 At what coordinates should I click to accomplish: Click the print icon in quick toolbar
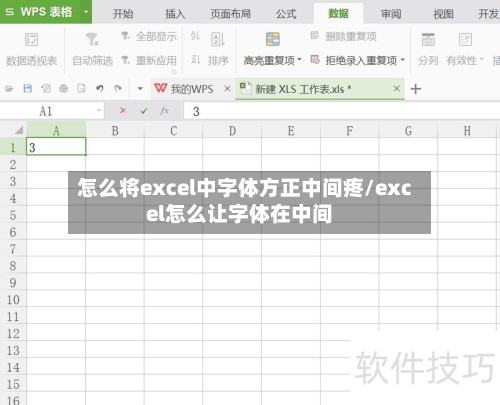pyautogui.click(x=63, y=88)
